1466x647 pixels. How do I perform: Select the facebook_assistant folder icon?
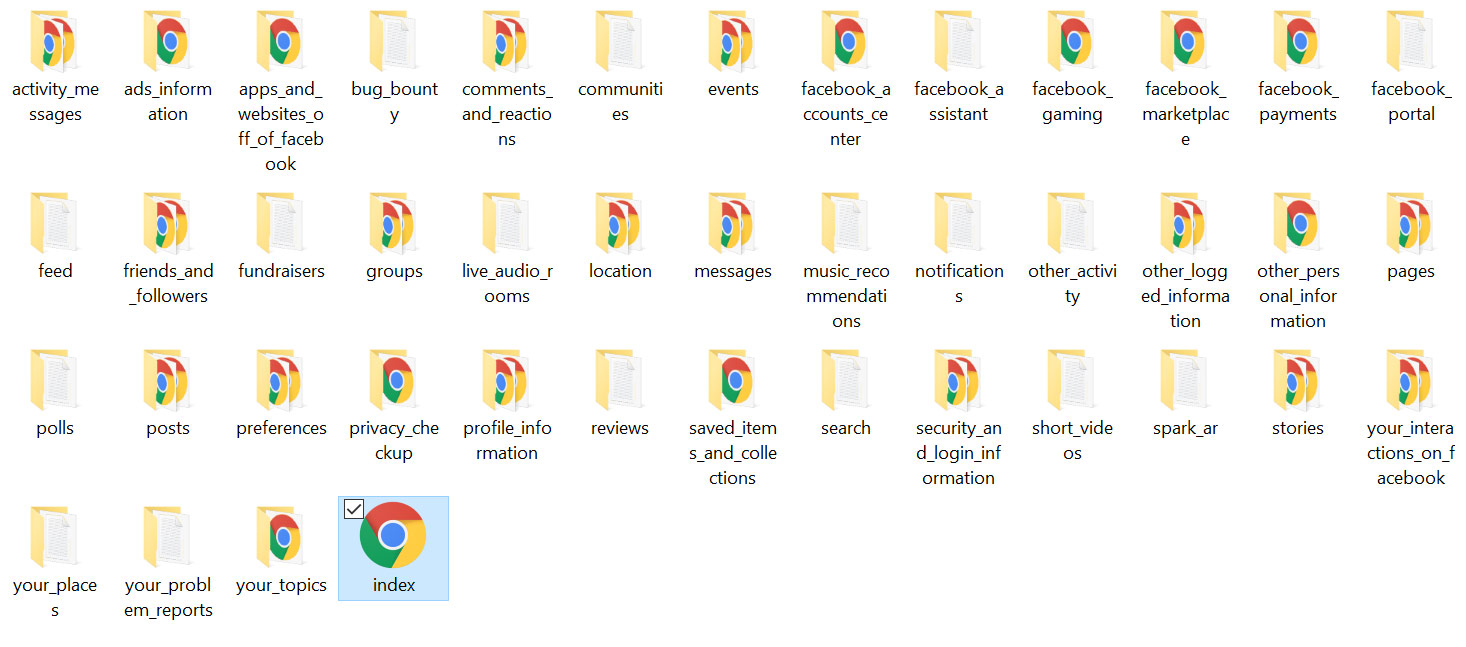coord(959,41)
